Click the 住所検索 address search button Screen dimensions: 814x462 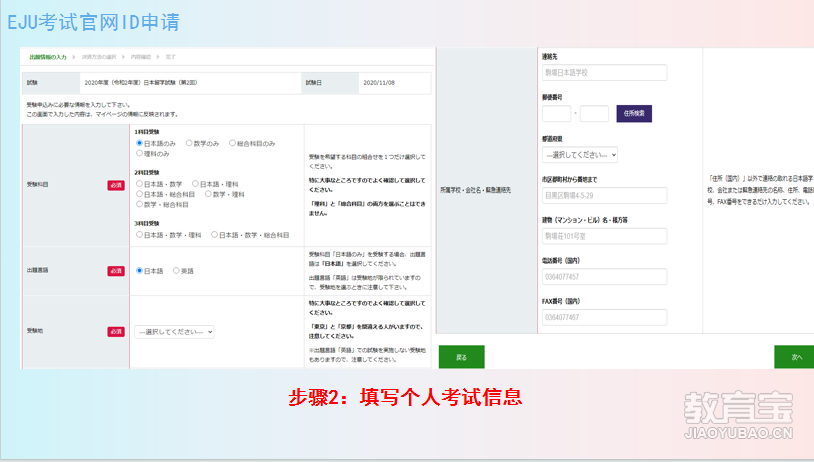click(634, 114)
